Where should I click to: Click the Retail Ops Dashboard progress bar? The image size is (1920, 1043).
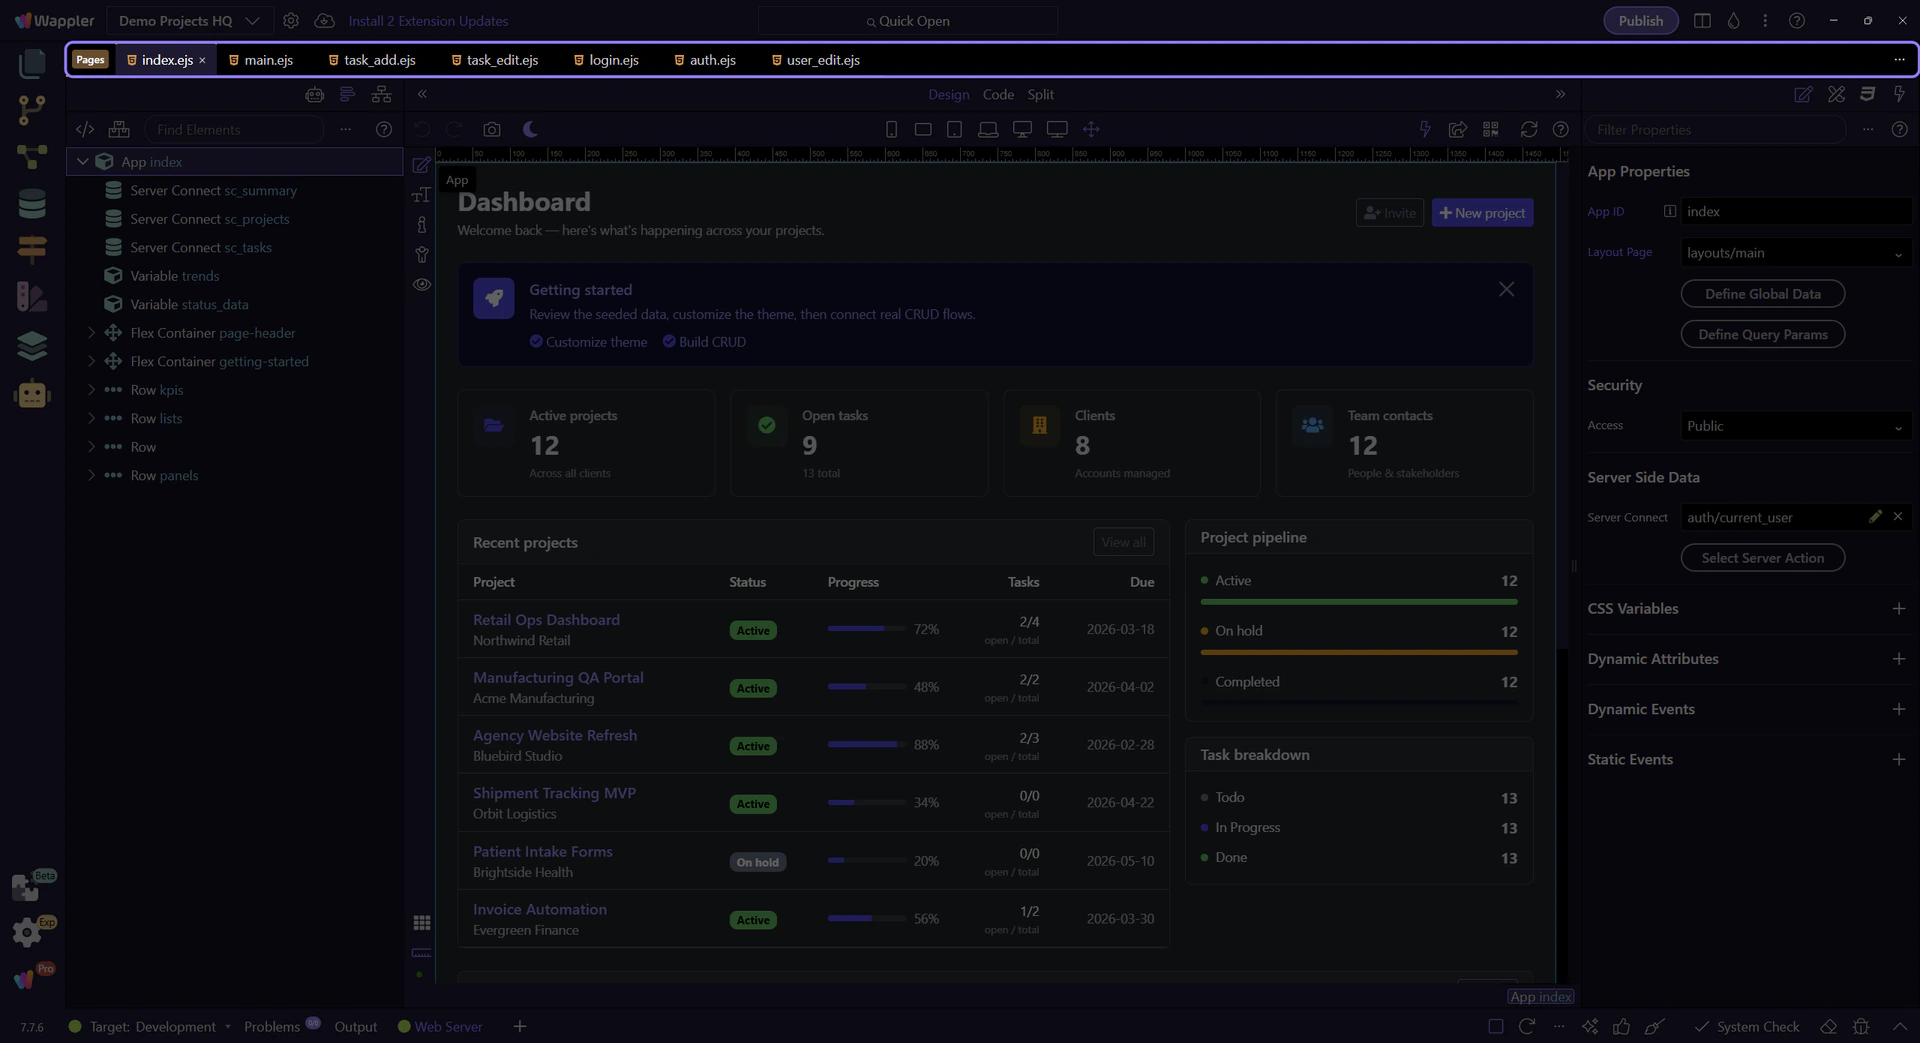click(x=865, y=629)
